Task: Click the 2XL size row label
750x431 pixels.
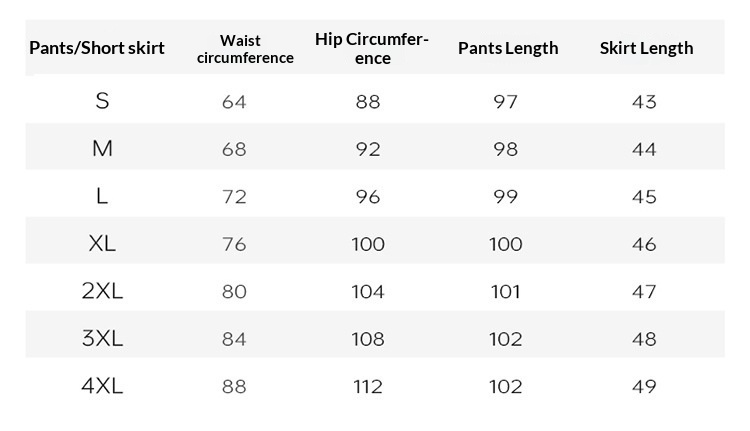Action: coord(102,291)
